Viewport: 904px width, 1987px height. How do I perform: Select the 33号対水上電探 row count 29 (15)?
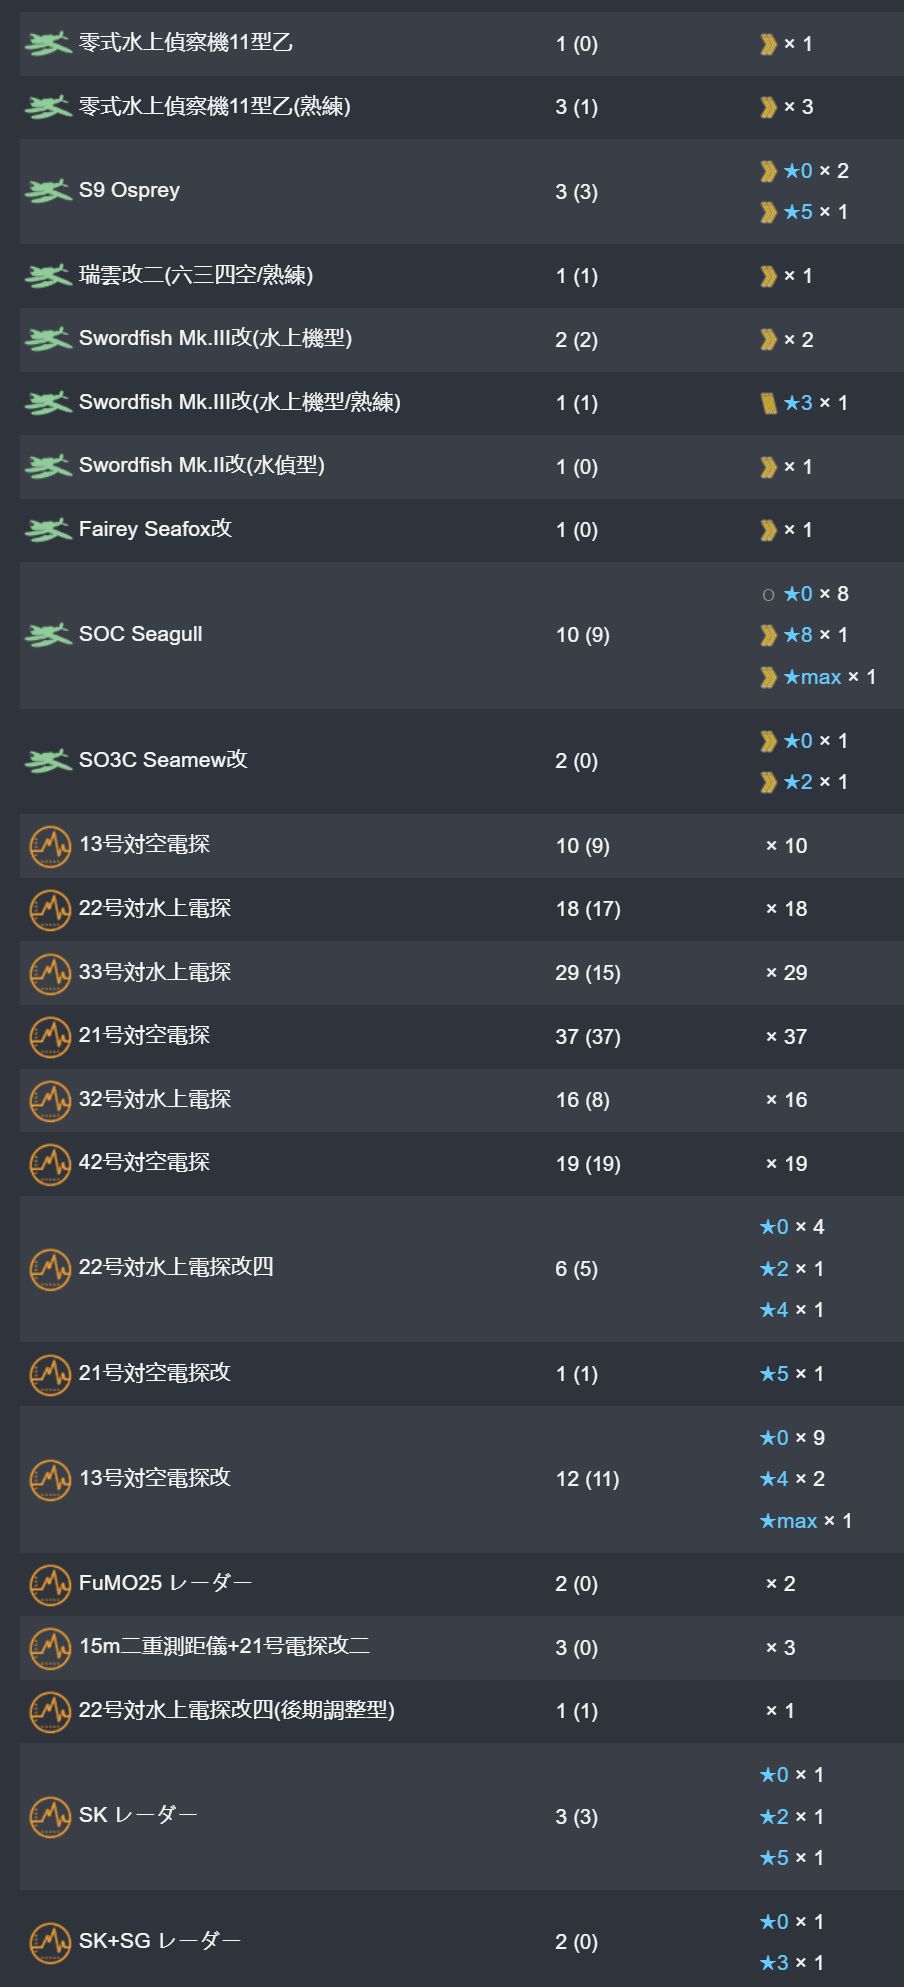pos(588,973)
